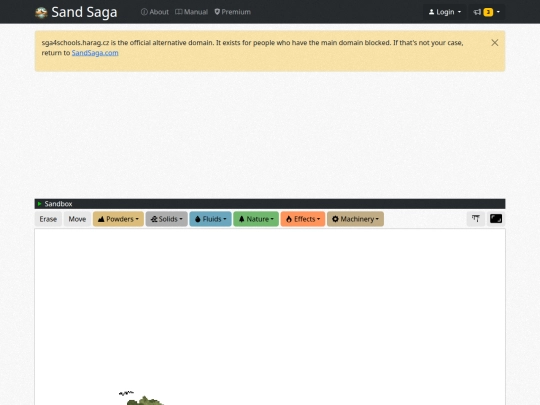Viewport: 540px width, 405px height.
Task: Follow the SandSaga.com link
Action: point(95,53)
